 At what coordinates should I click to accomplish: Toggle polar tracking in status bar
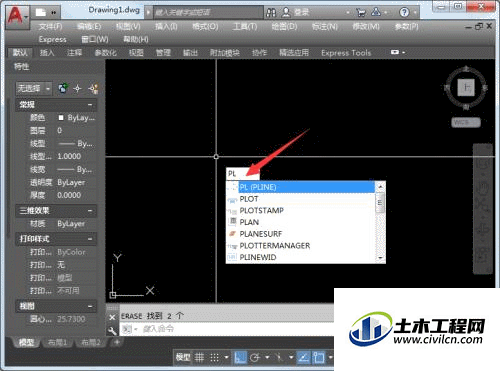click(255, 358)
